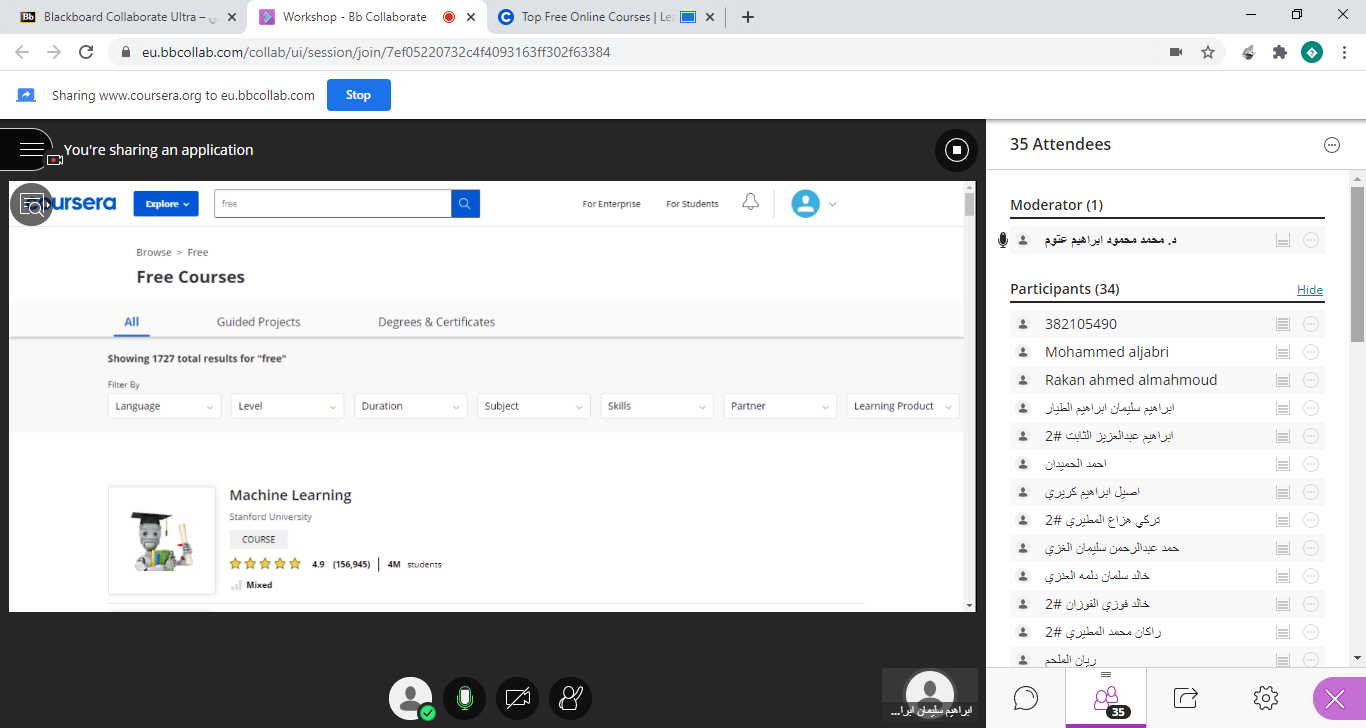
Task: Open the attendees panel options ellipsis
Action: pyautogui.click(x=1332, y=145)
